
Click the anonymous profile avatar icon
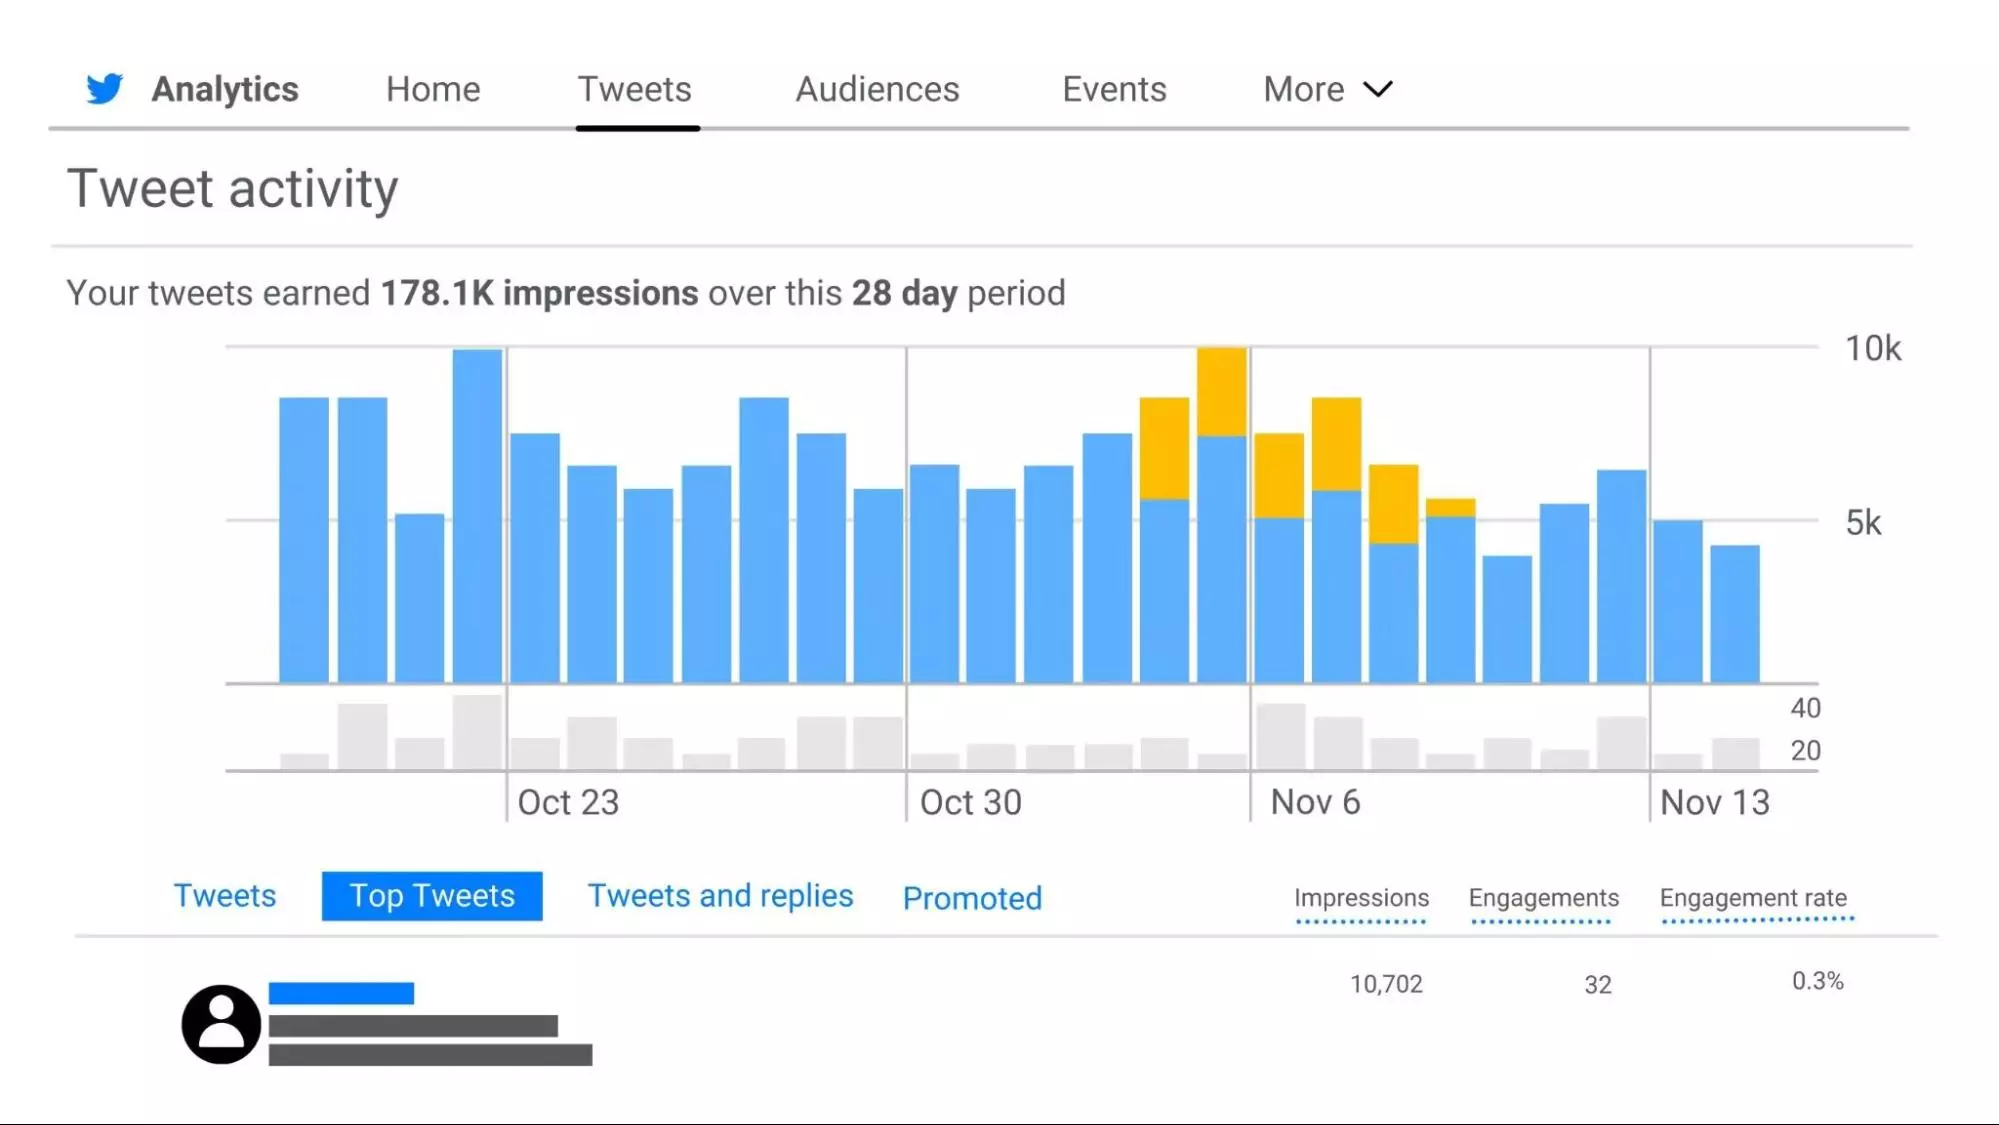[x=221, y=1024]
